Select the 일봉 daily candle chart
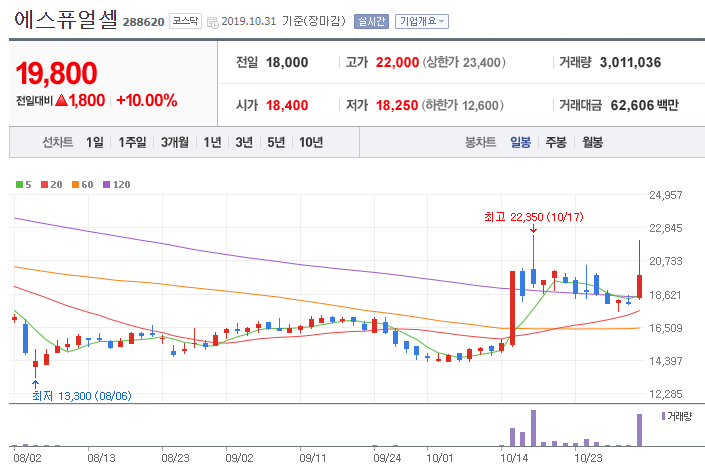This screenshot has width=705, height=471. tap(520, 142)
